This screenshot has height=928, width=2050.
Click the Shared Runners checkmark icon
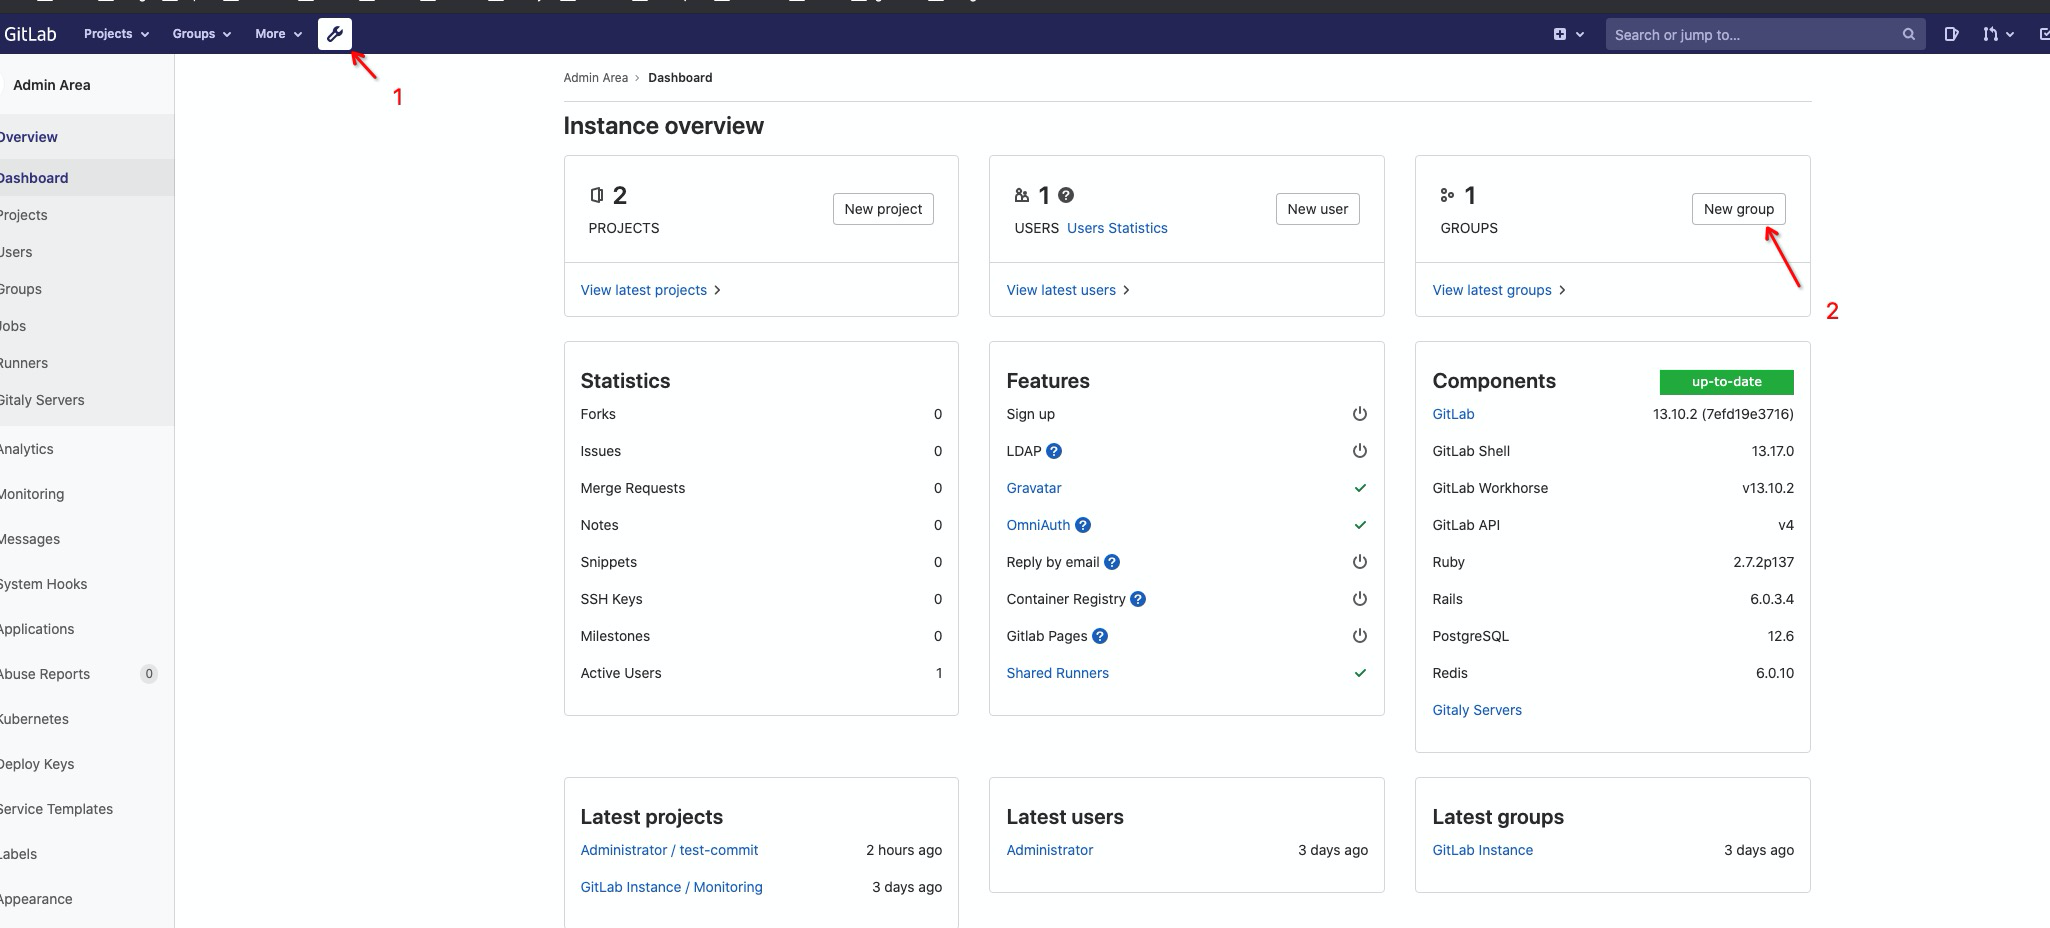[x=1360, y=673]
